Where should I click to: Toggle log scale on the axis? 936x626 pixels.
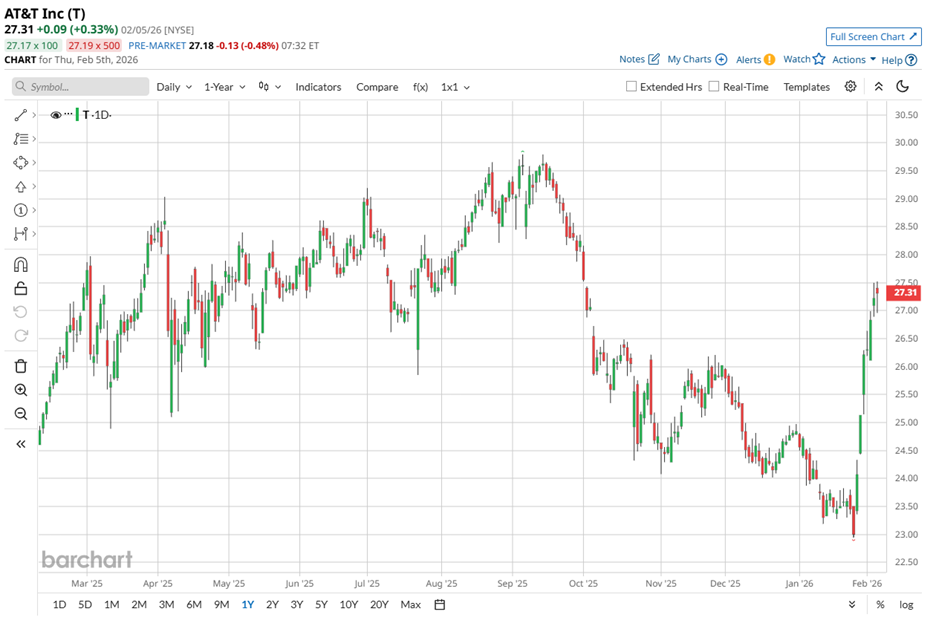[906, 605]
